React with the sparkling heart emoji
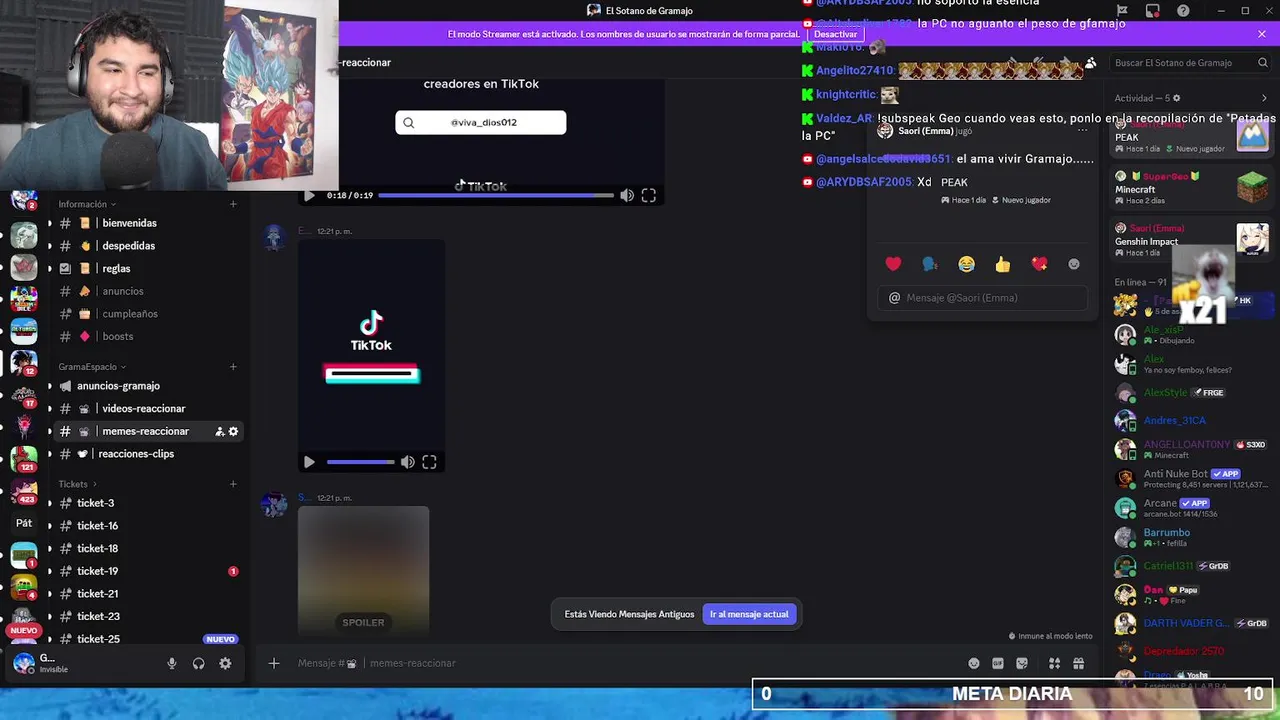Image resolution: width=1280 pixels, height=720 pixels. tap(1040, 264)
